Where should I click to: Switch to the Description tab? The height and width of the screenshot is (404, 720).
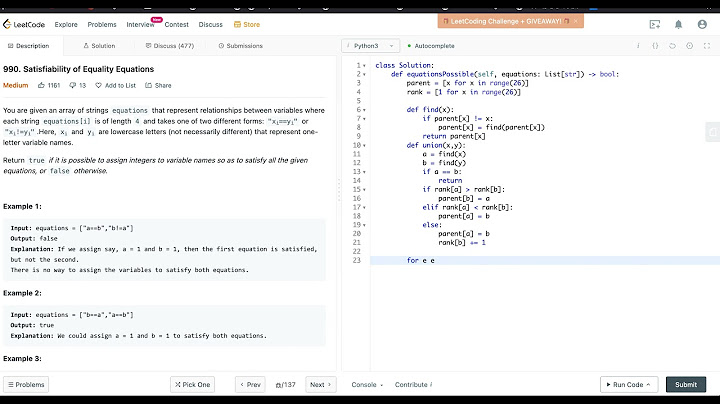(28, 46)
